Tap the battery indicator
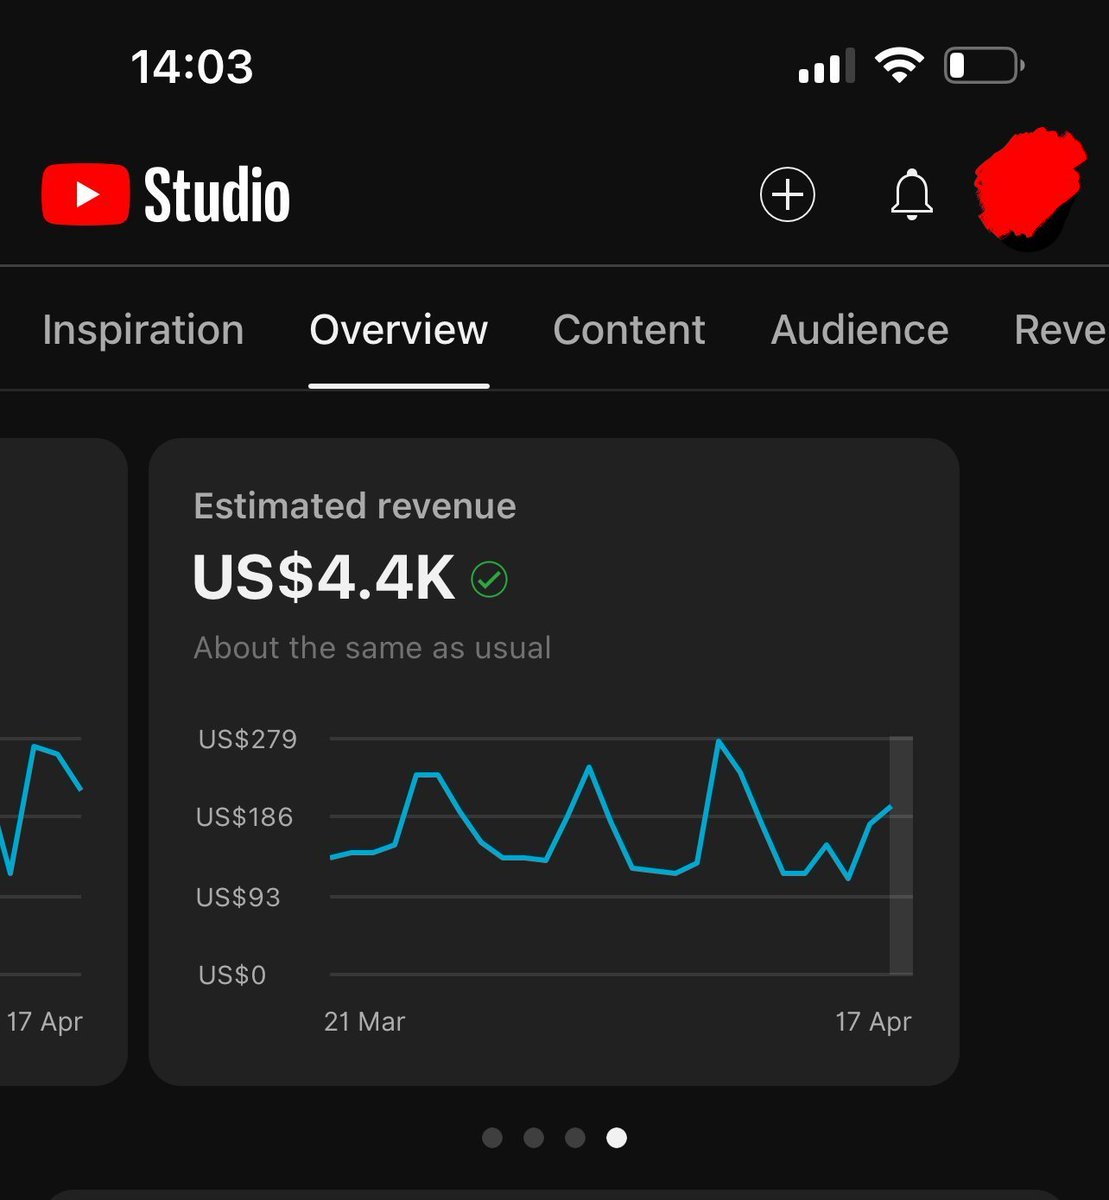The width and height of the screenshot is (1109, 1200). [x=982, y=64]
